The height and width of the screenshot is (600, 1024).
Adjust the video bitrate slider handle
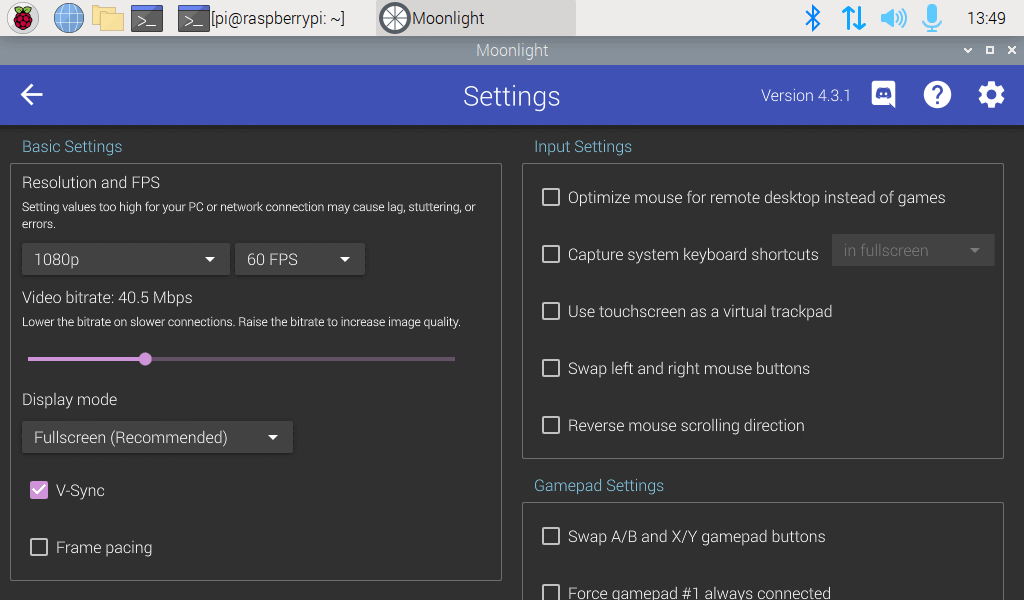click(145, 358)
